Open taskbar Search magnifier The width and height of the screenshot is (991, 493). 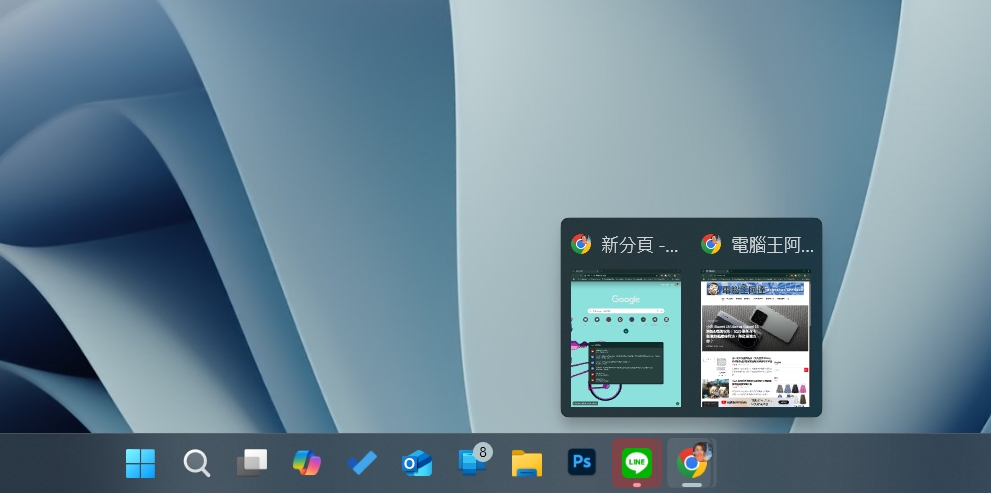pyautogui.click(x=197, y=463)
